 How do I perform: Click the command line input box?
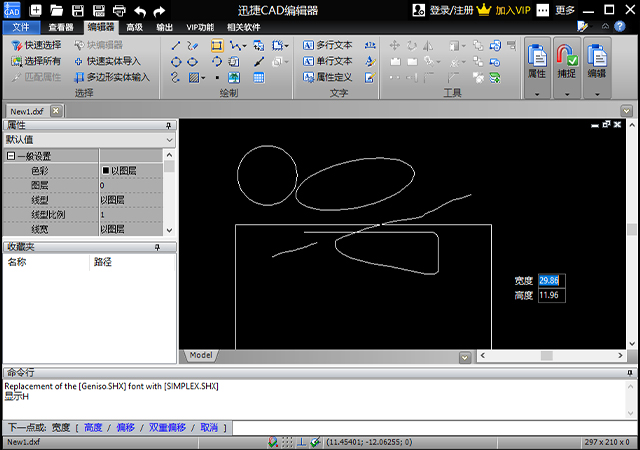coord(434,428)
